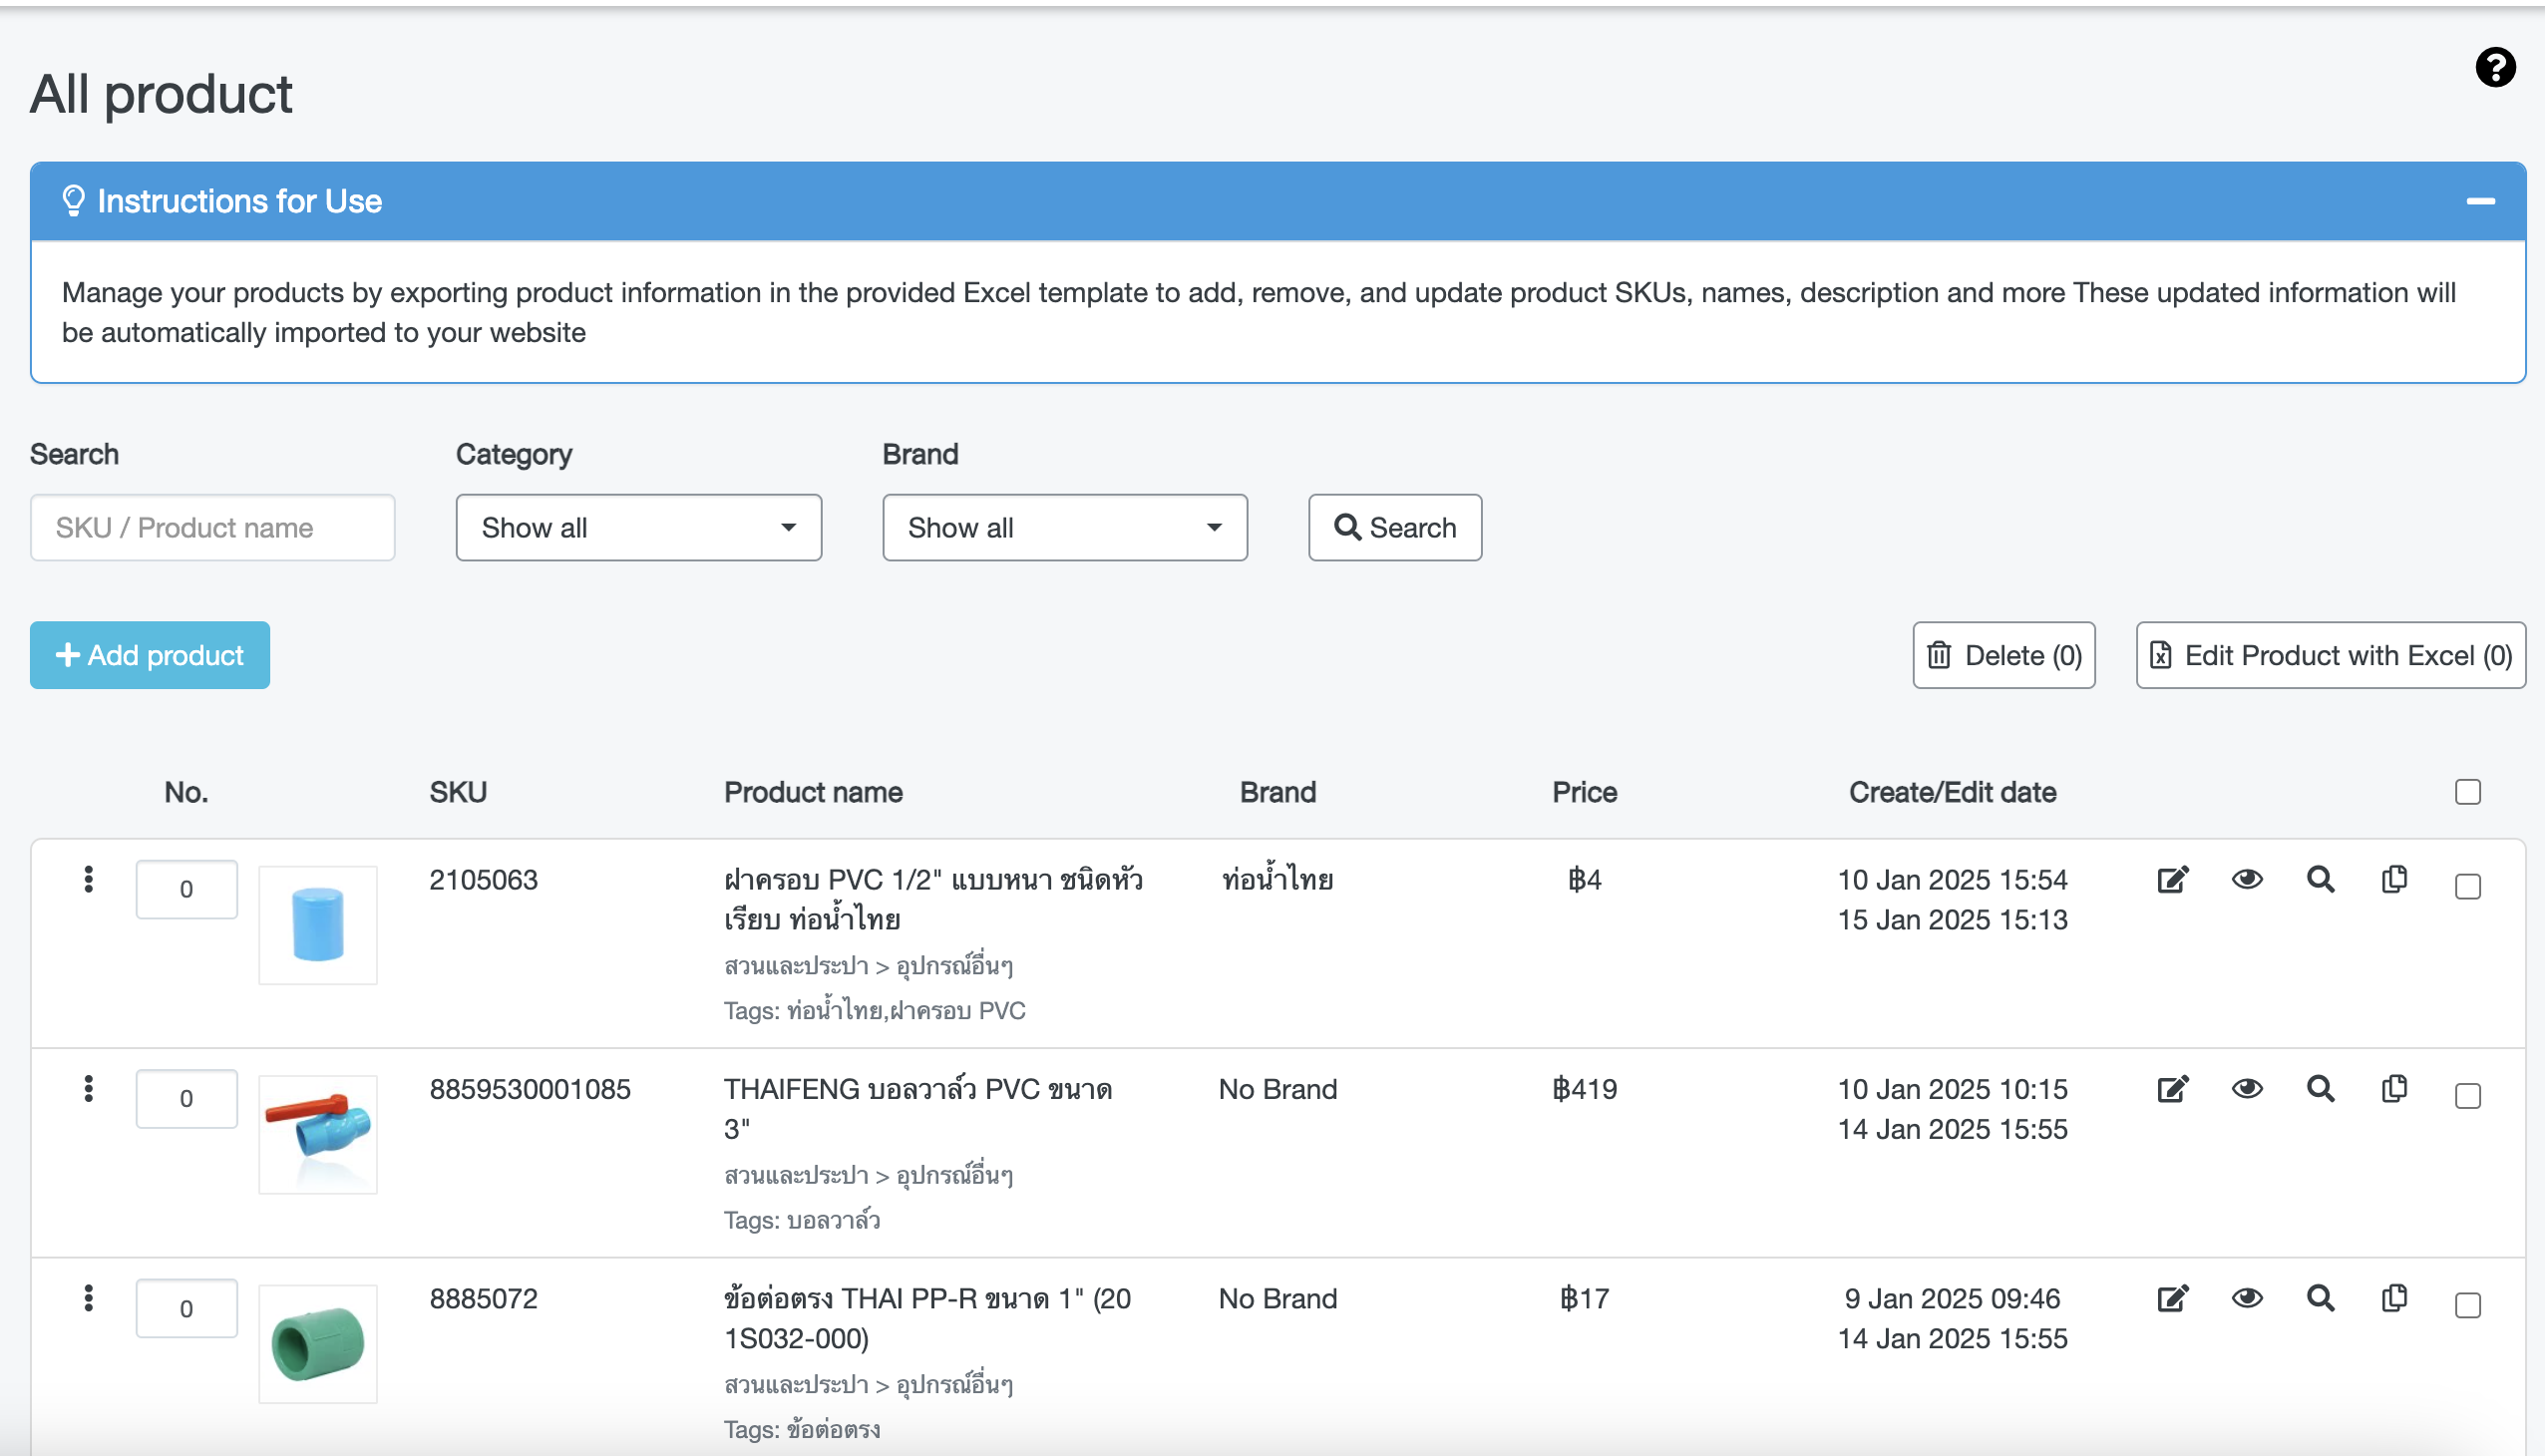Edit product SKU 2105063 with pencil icon
The image size is (2545, 1456).
(2172, 880)
